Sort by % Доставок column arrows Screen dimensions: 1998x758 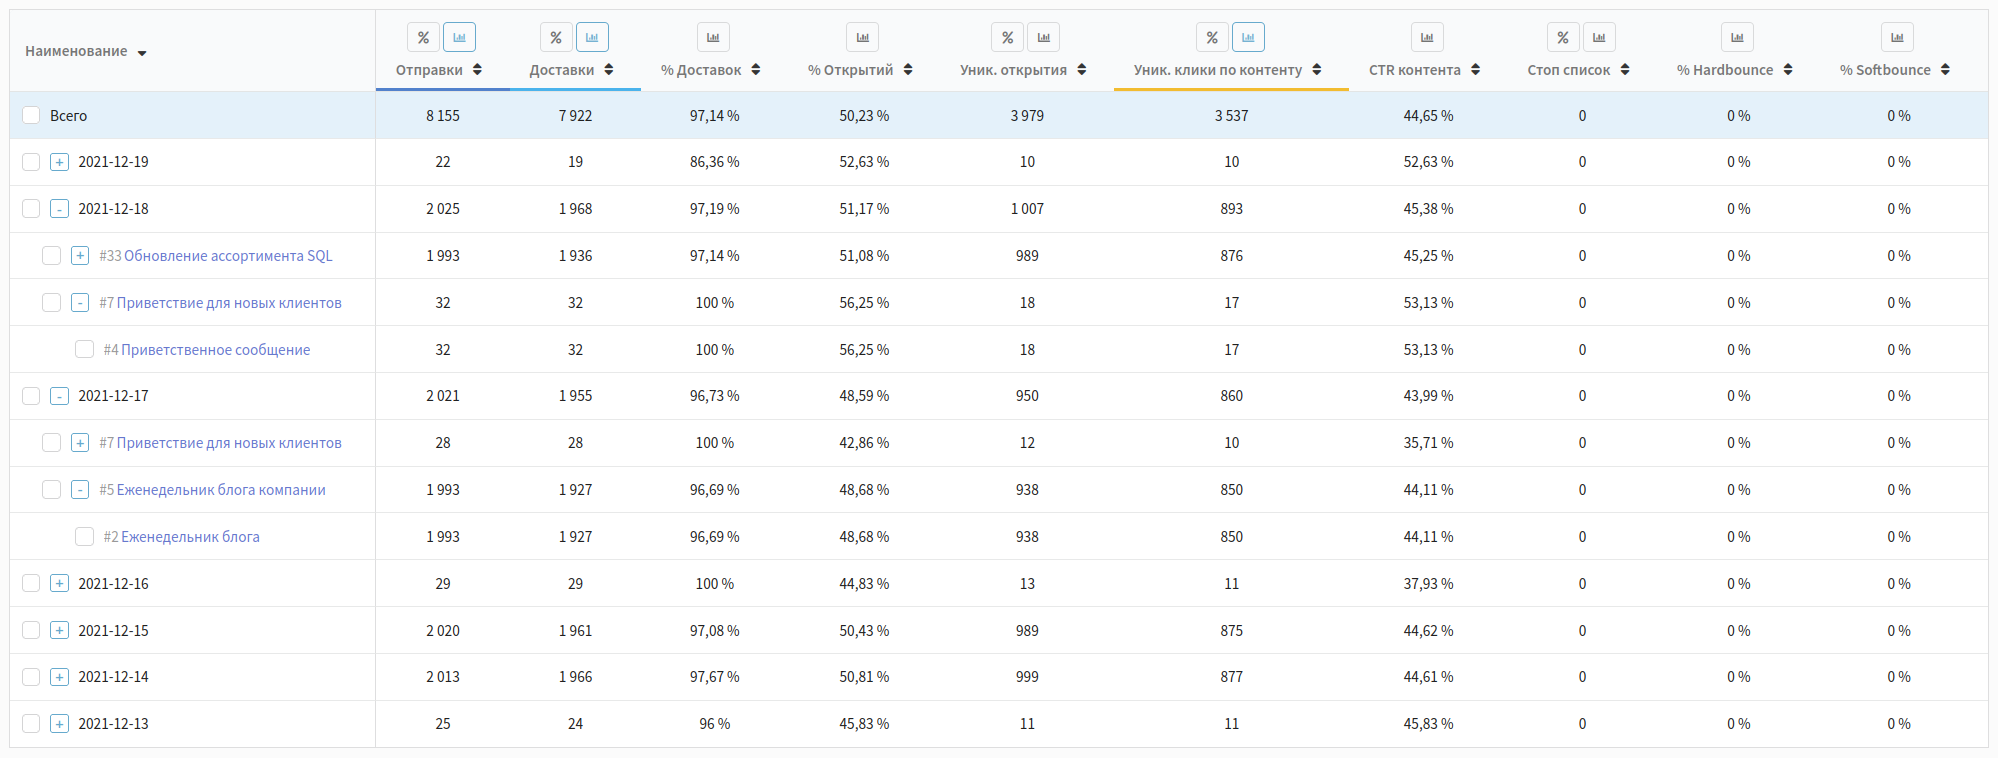click(755, 70)
